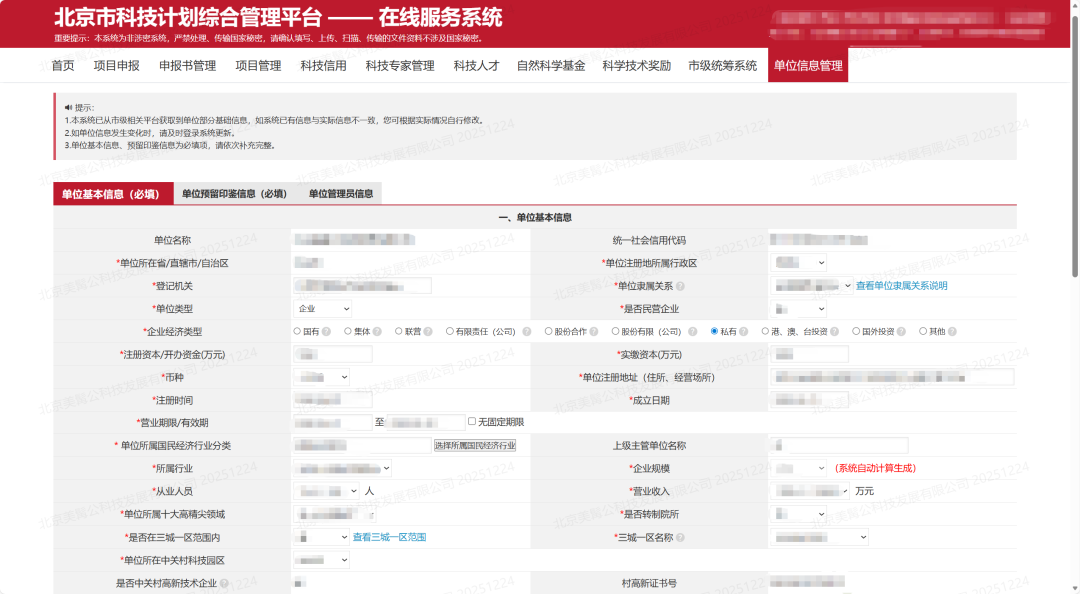This screenshot has height=594, width=1080.
Task: Open the 企业规模 dropdown
Action: (798, 469)
